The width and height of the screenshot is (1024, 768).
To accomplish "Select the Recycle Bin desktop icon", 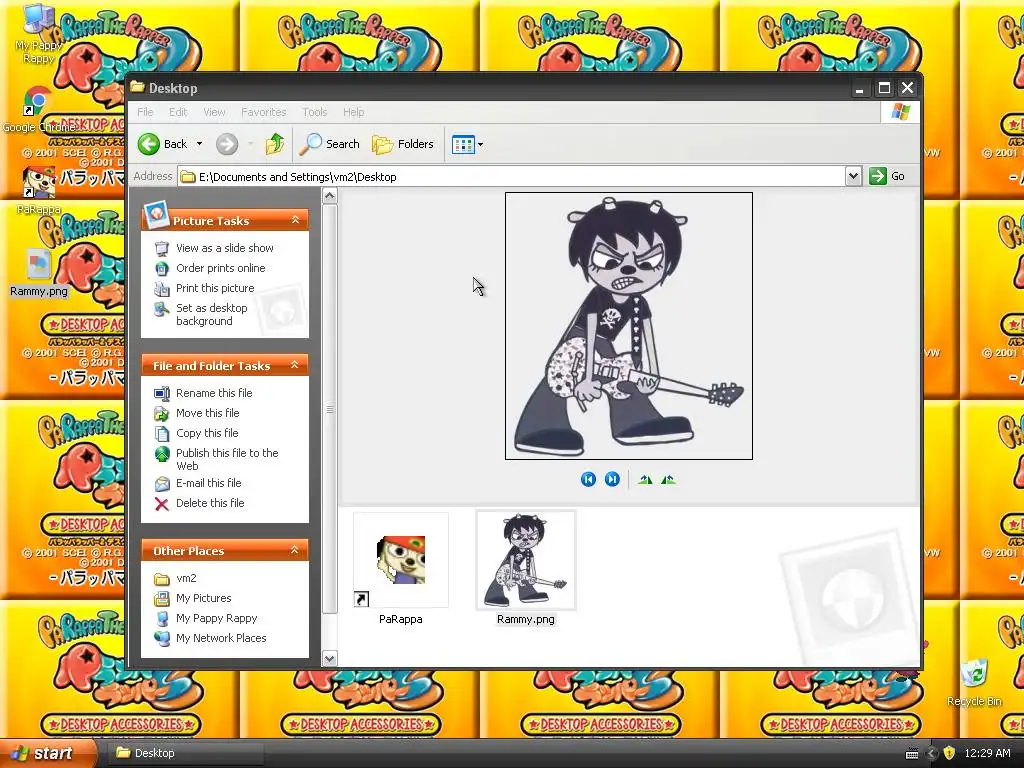I will (974, 682).
